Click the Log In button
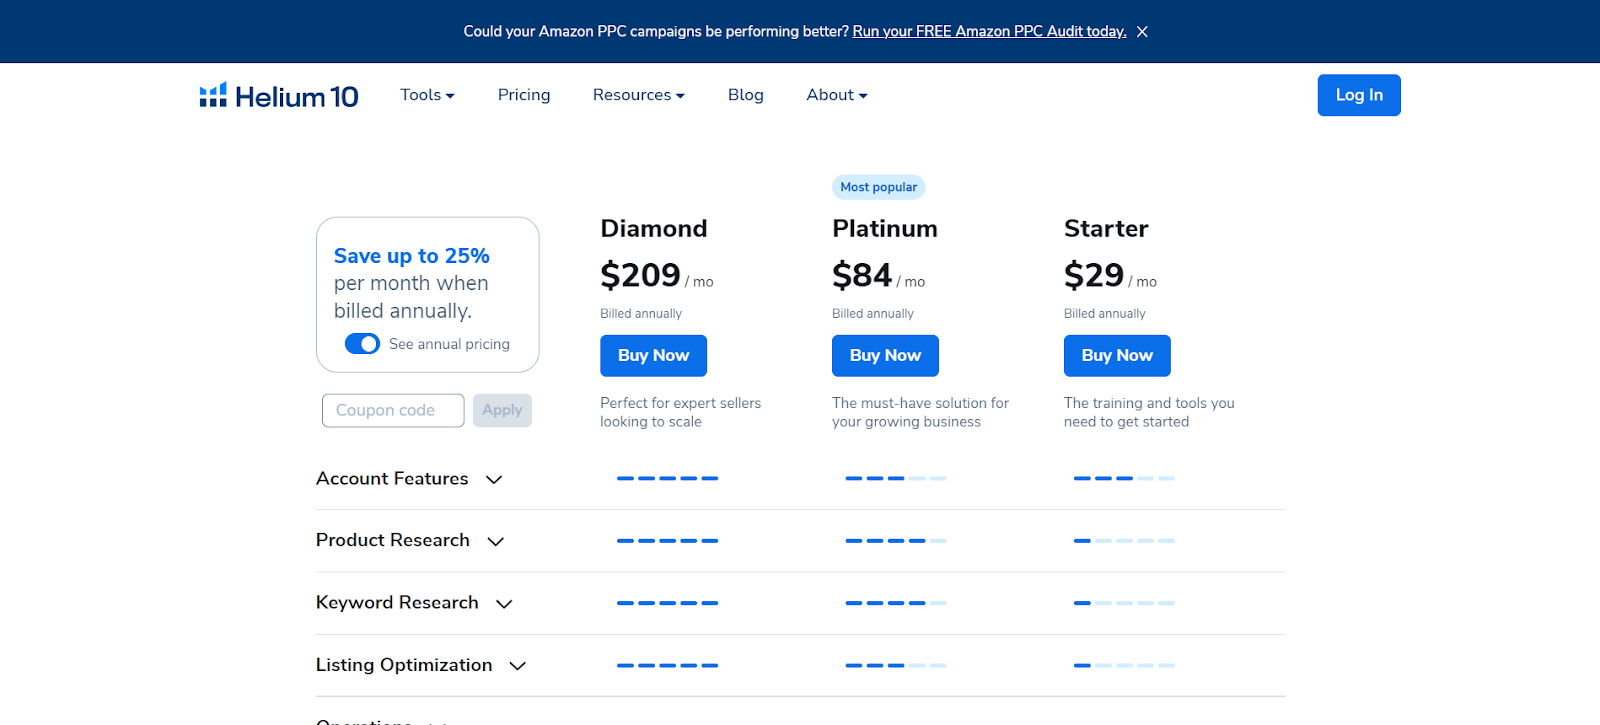 1358,95
